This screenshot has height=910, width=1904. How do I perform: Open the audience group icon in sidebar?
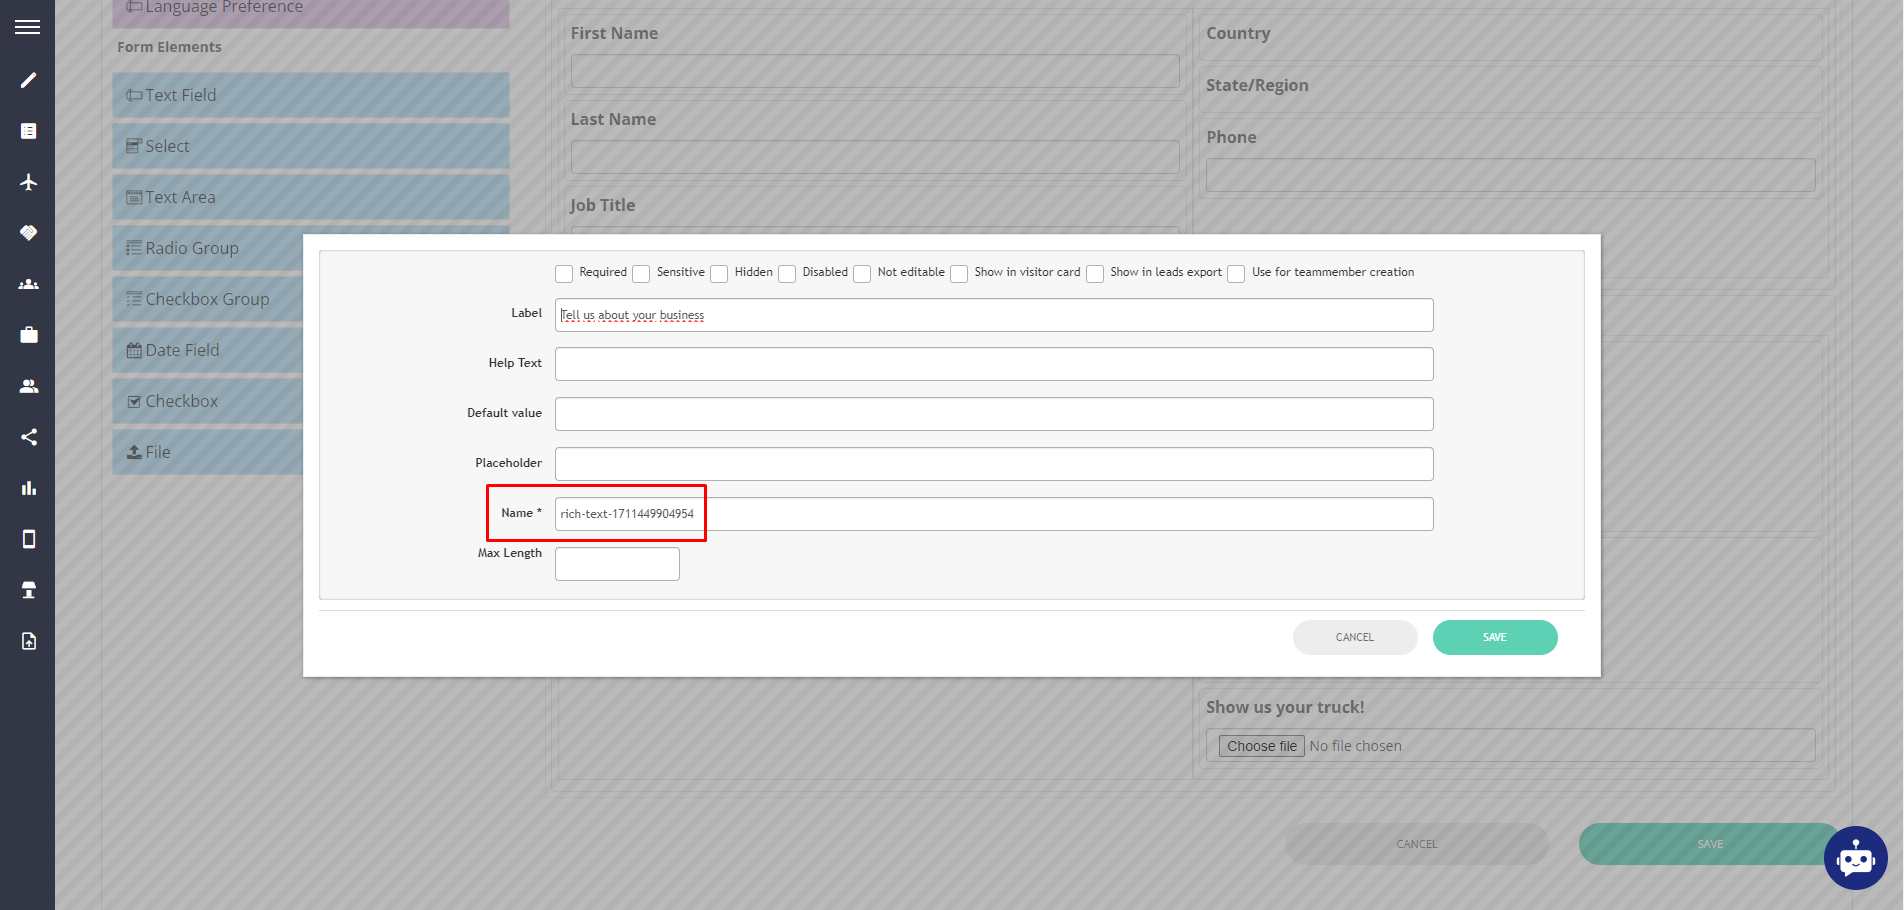[x=28, y=284]
